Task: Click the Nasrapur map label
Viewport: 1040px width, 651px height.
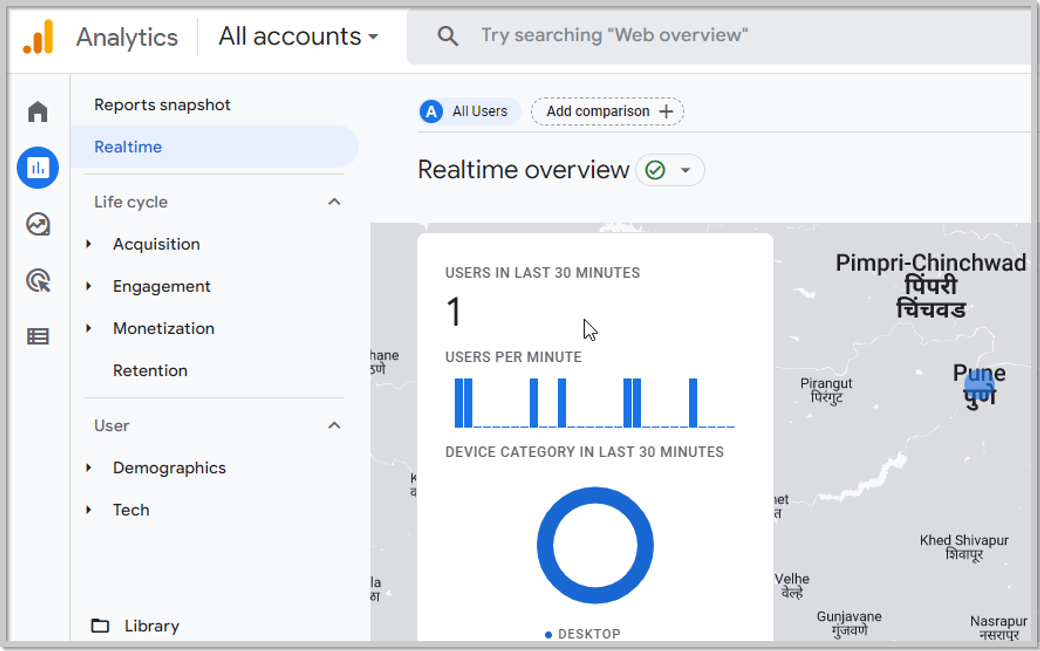Action: (x=998, y=627)
